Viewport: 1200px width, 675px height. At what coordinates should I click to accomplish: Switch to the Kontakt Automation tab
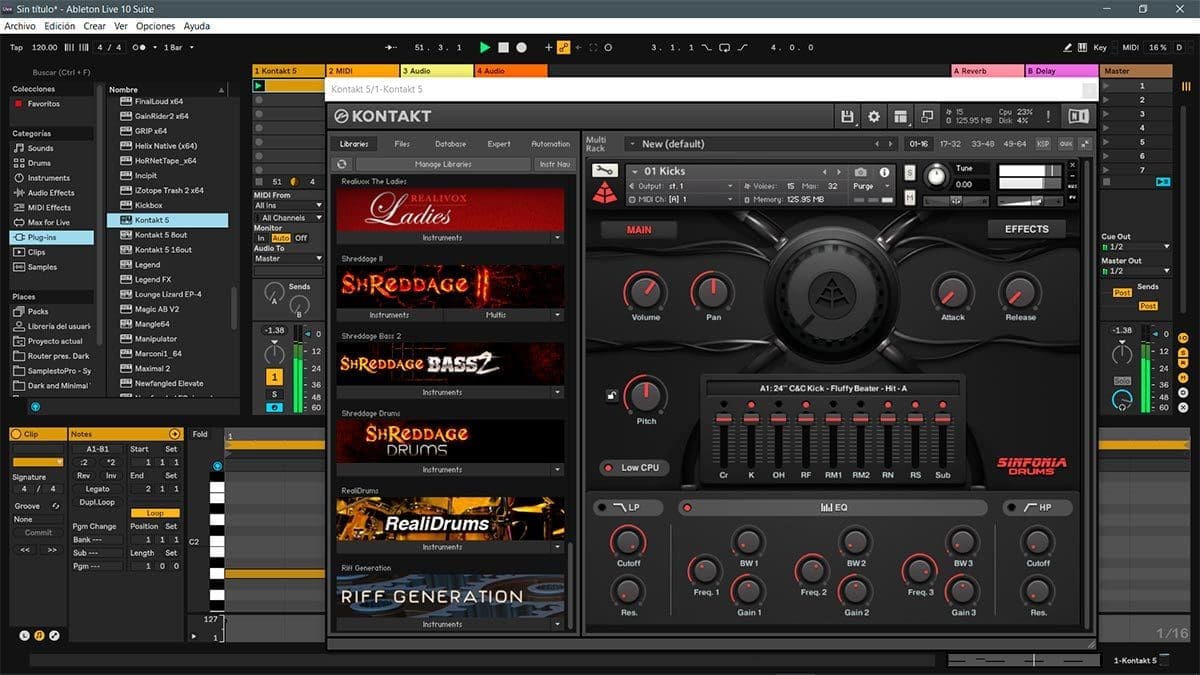pyautogui.click(x=550, y=144)
